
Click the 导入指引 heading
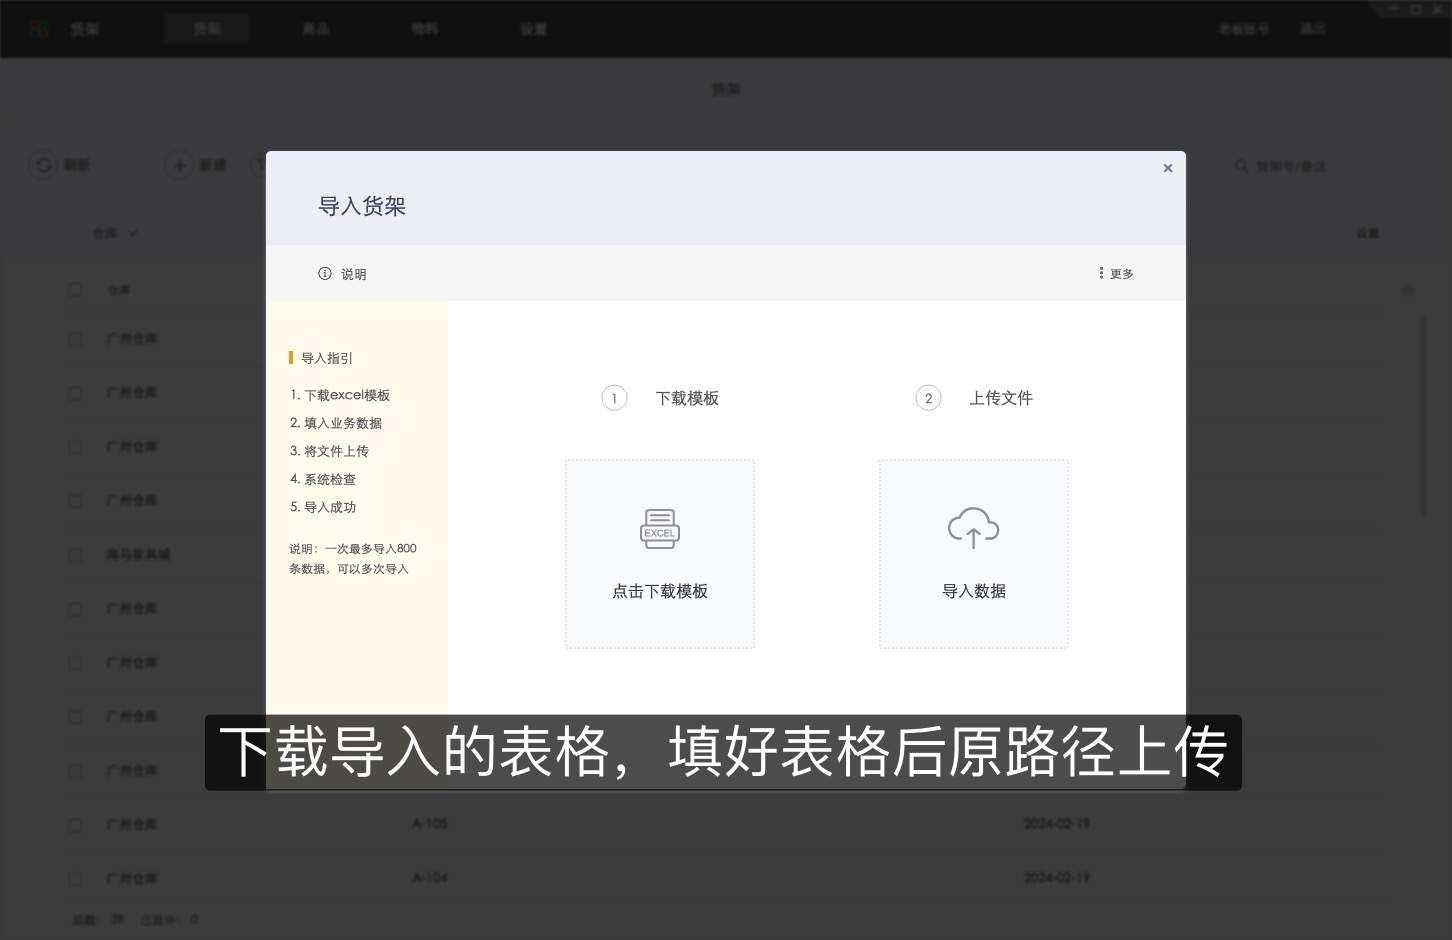(x=327, y=358)
